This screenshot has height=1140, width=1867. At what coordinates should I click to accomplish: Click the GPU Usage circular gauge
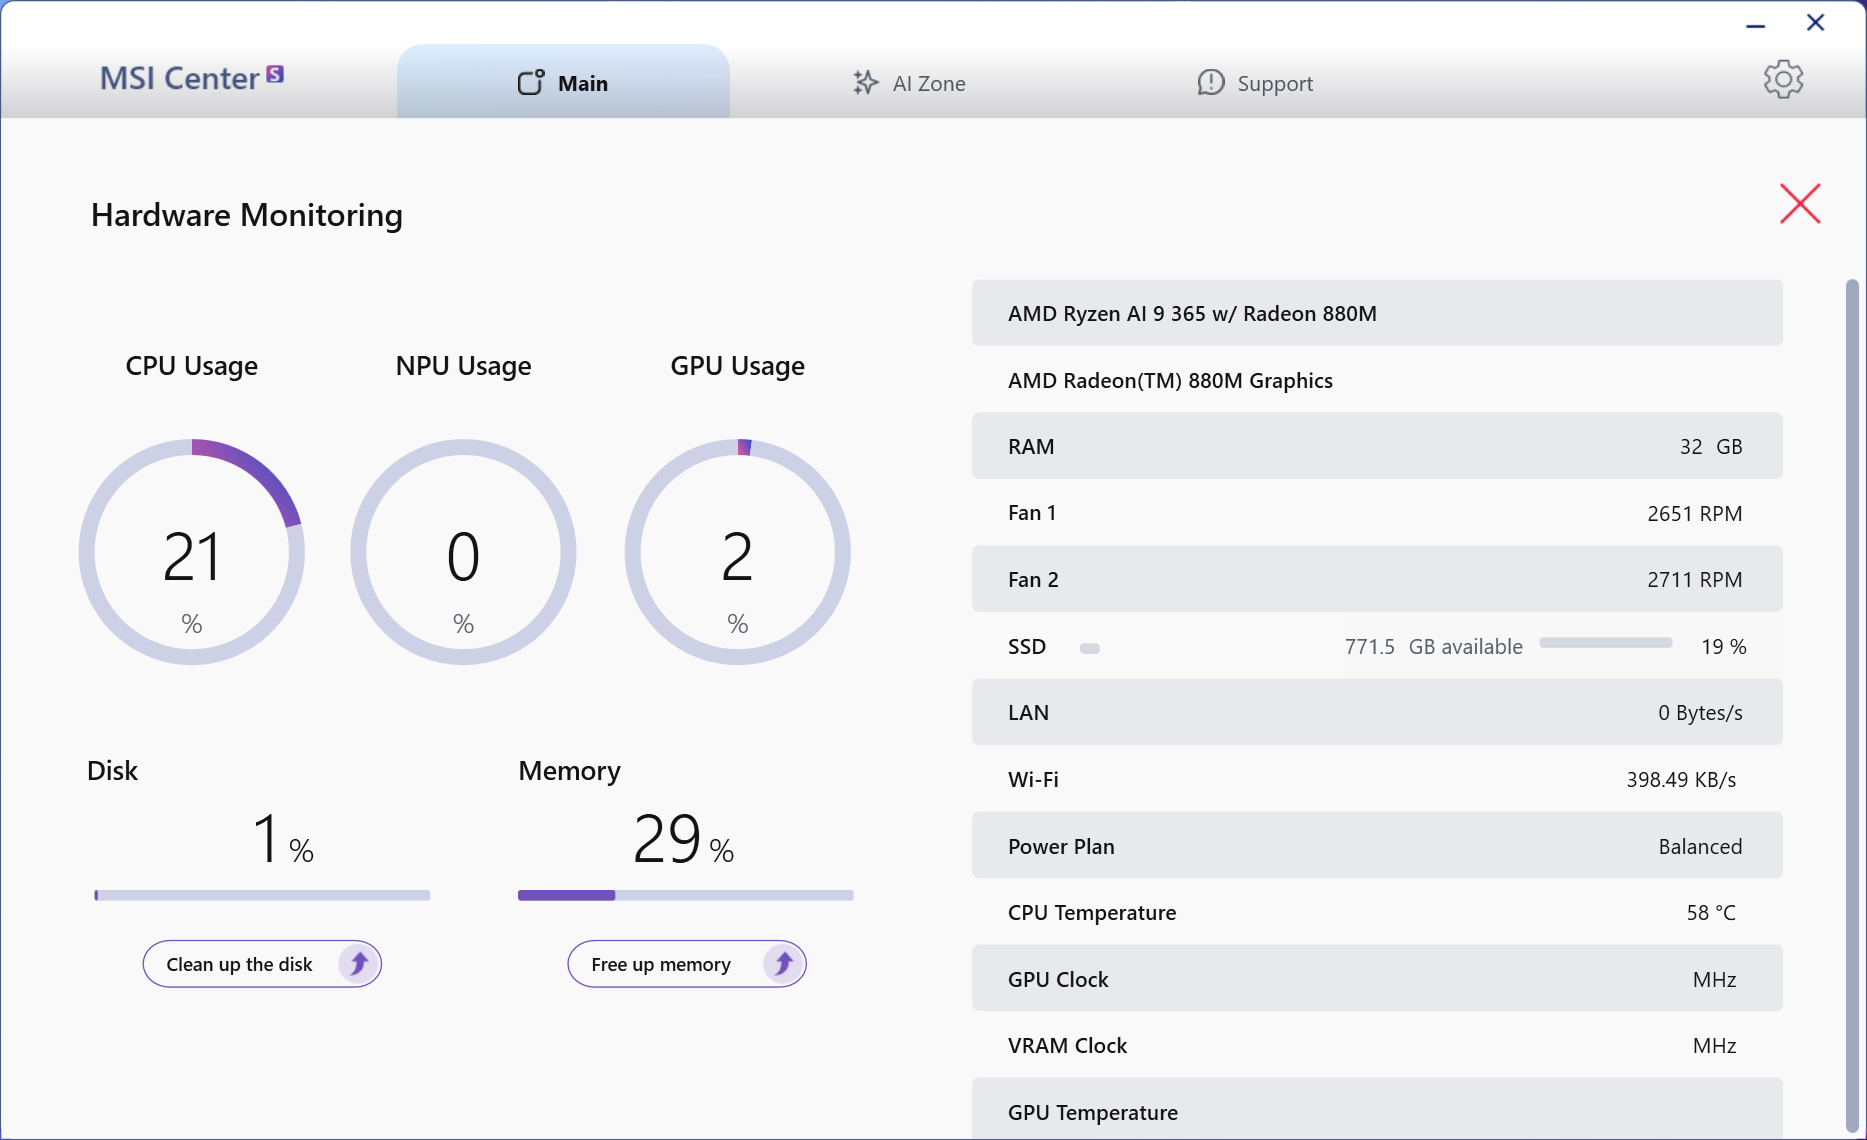click(737, 552)
